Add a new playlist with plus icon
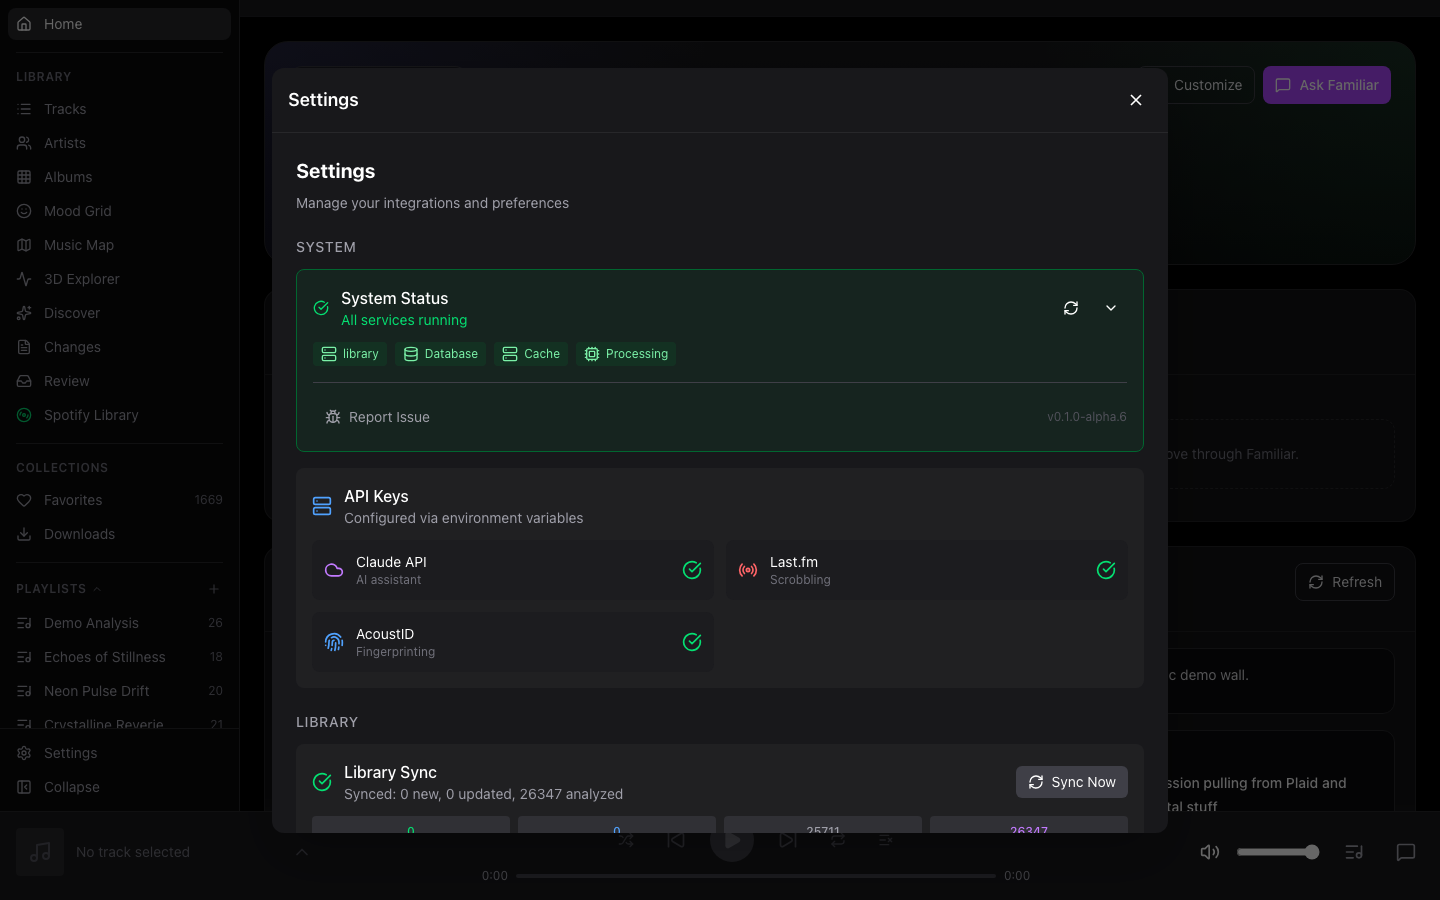Screen dimensions: 1440x900 (x=214, y=589)
